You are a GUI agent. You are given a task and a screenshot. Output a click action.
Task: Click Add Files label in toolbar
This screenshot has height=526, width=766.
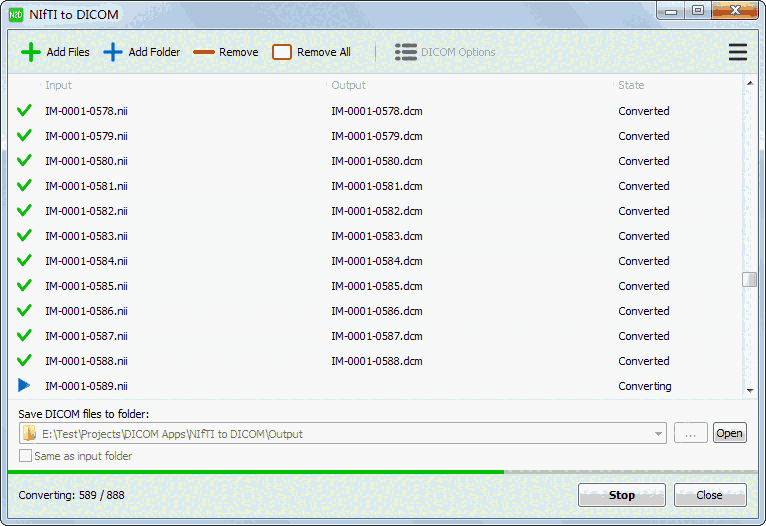(68, 52)
